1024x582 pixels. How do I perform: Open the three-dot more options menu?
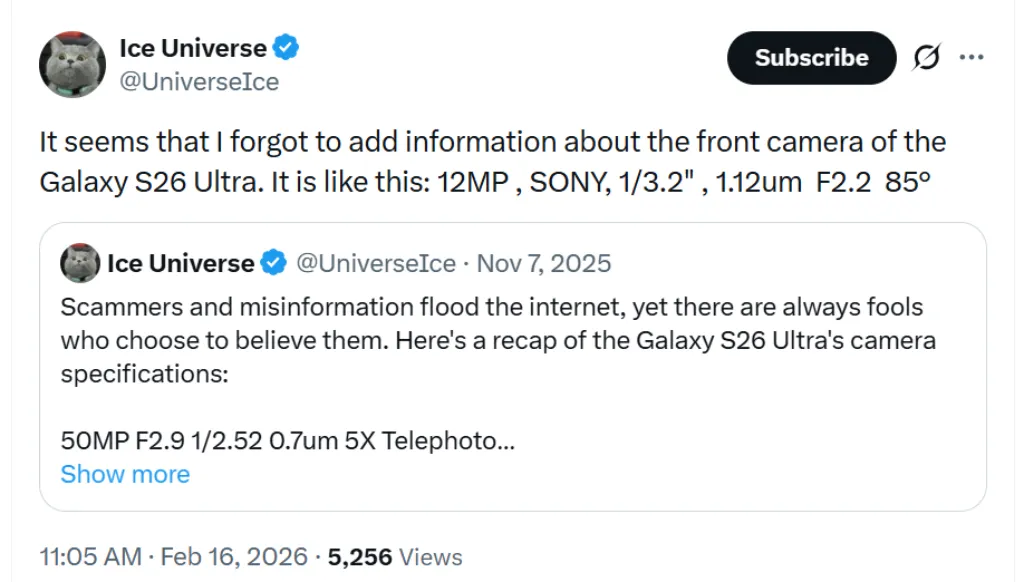[971, 58]
